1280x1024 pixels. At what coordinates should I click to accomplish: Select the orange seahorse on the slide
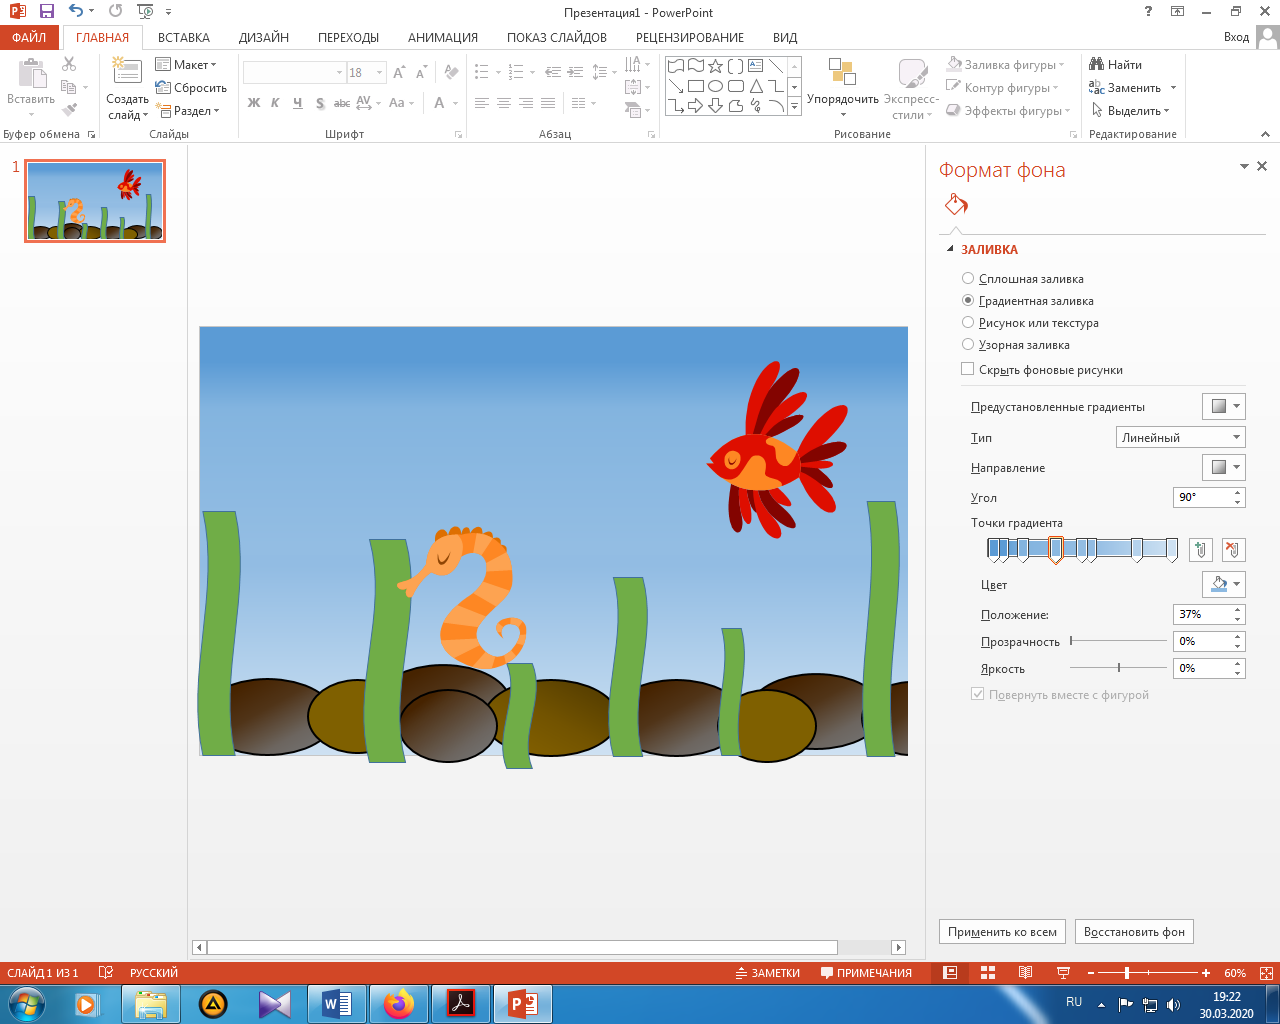pos(462,598)
